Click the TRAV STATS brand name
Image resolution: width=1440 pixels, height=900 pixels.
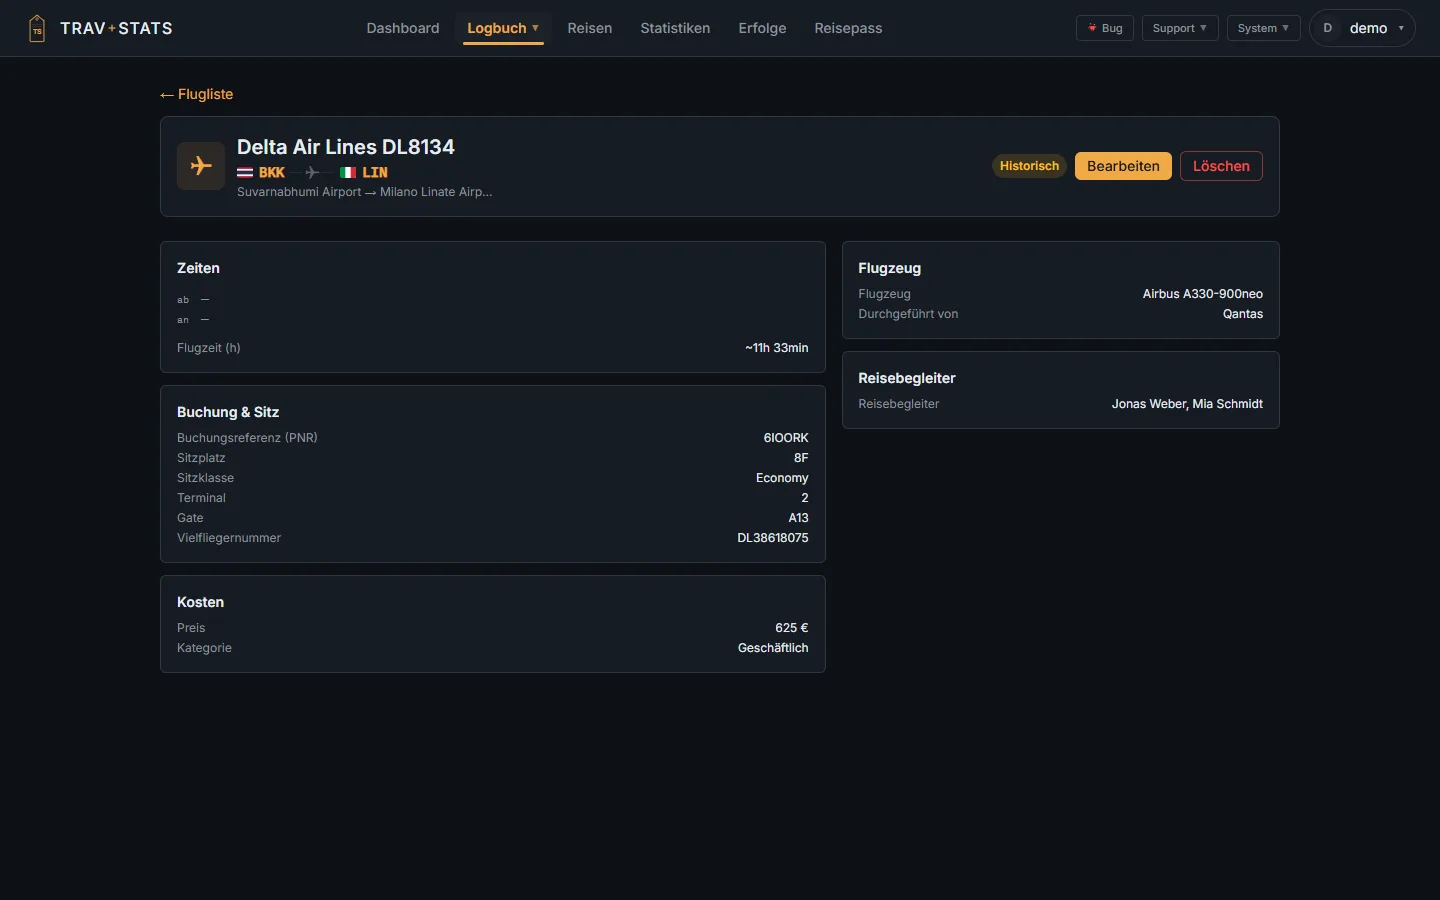[x=116, y=28]
